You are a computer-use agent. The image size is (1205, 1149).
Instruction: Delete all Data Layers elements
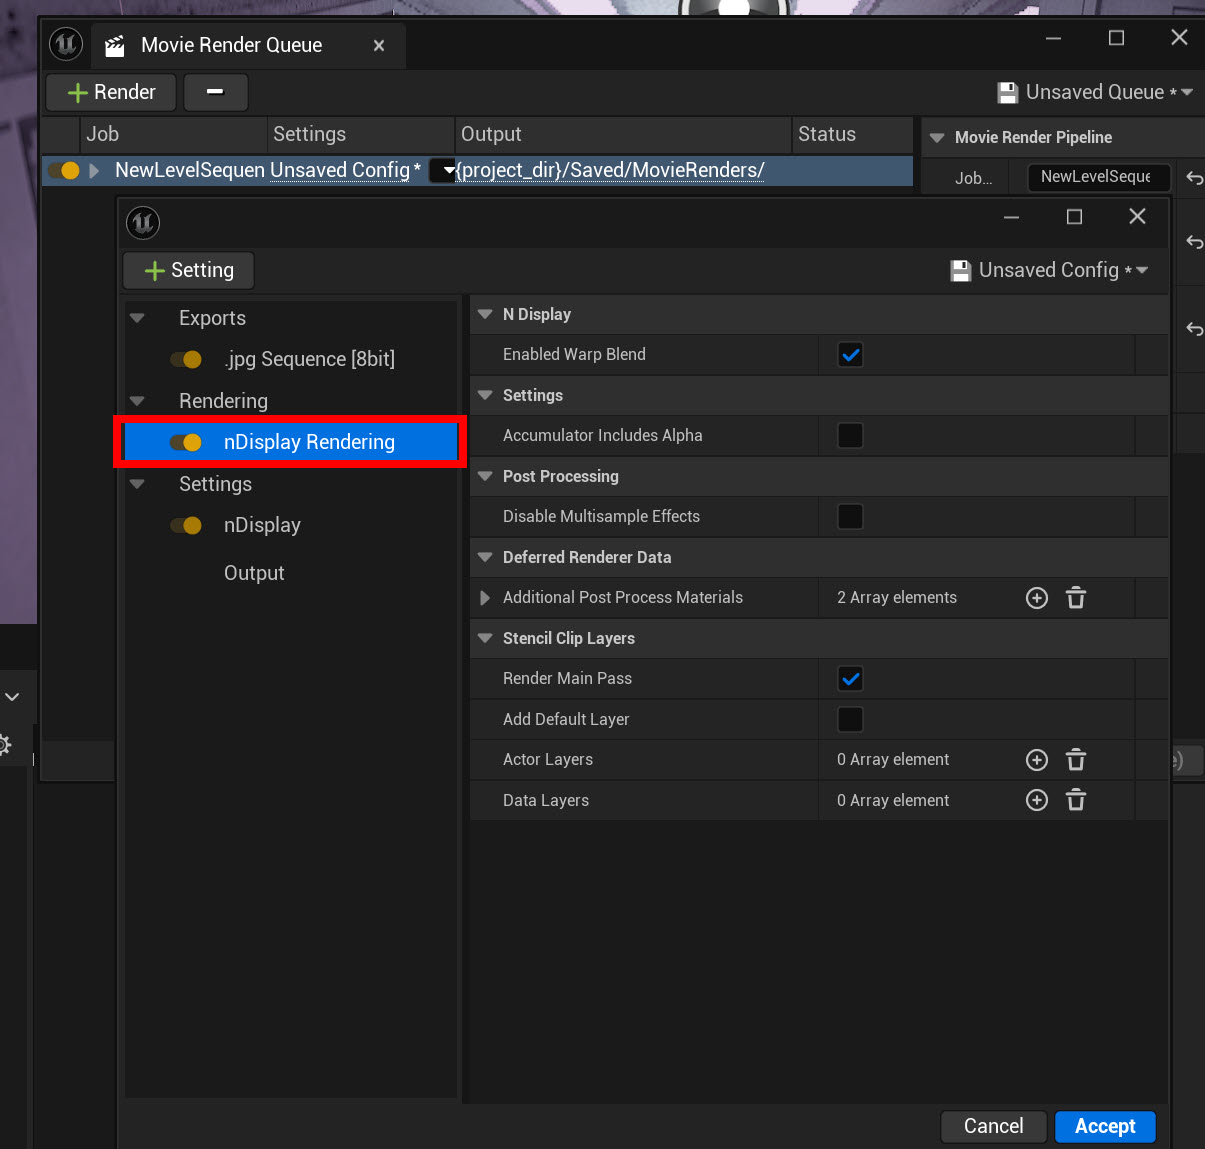[1076, 800]
